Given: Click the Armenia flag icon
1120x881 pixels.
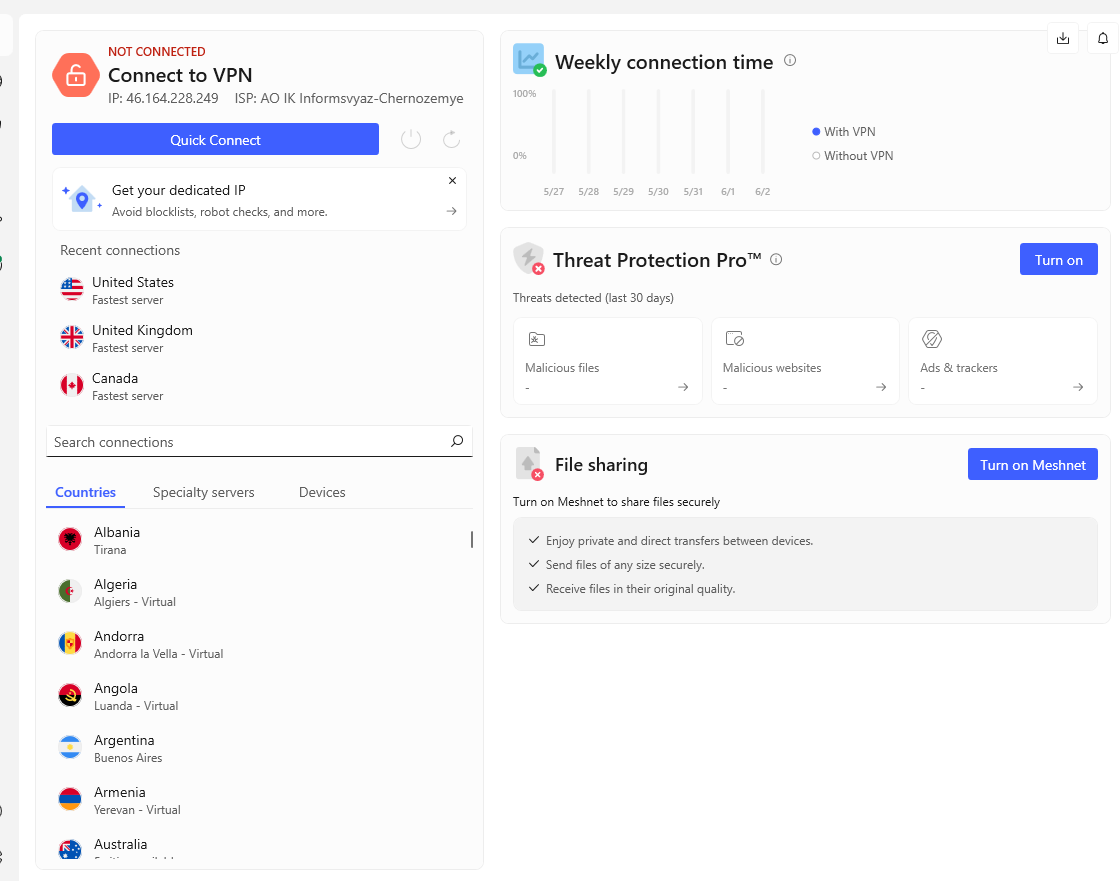Looking at the screenshot, I should [x=70, y=799].
